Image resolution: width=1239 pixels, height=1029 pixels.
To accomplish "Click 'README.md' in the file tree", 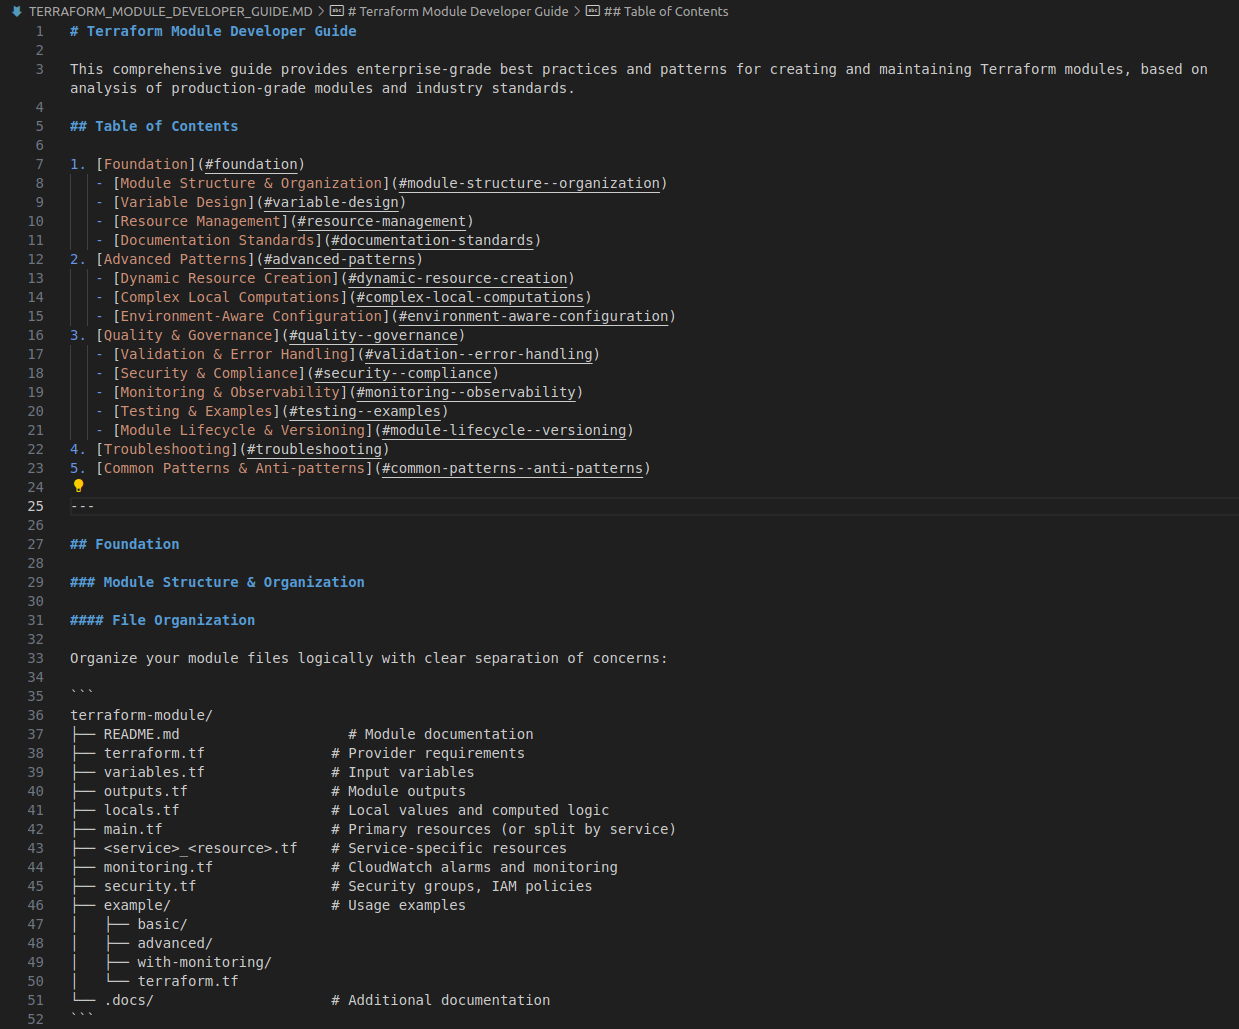I will click(141, 734).
